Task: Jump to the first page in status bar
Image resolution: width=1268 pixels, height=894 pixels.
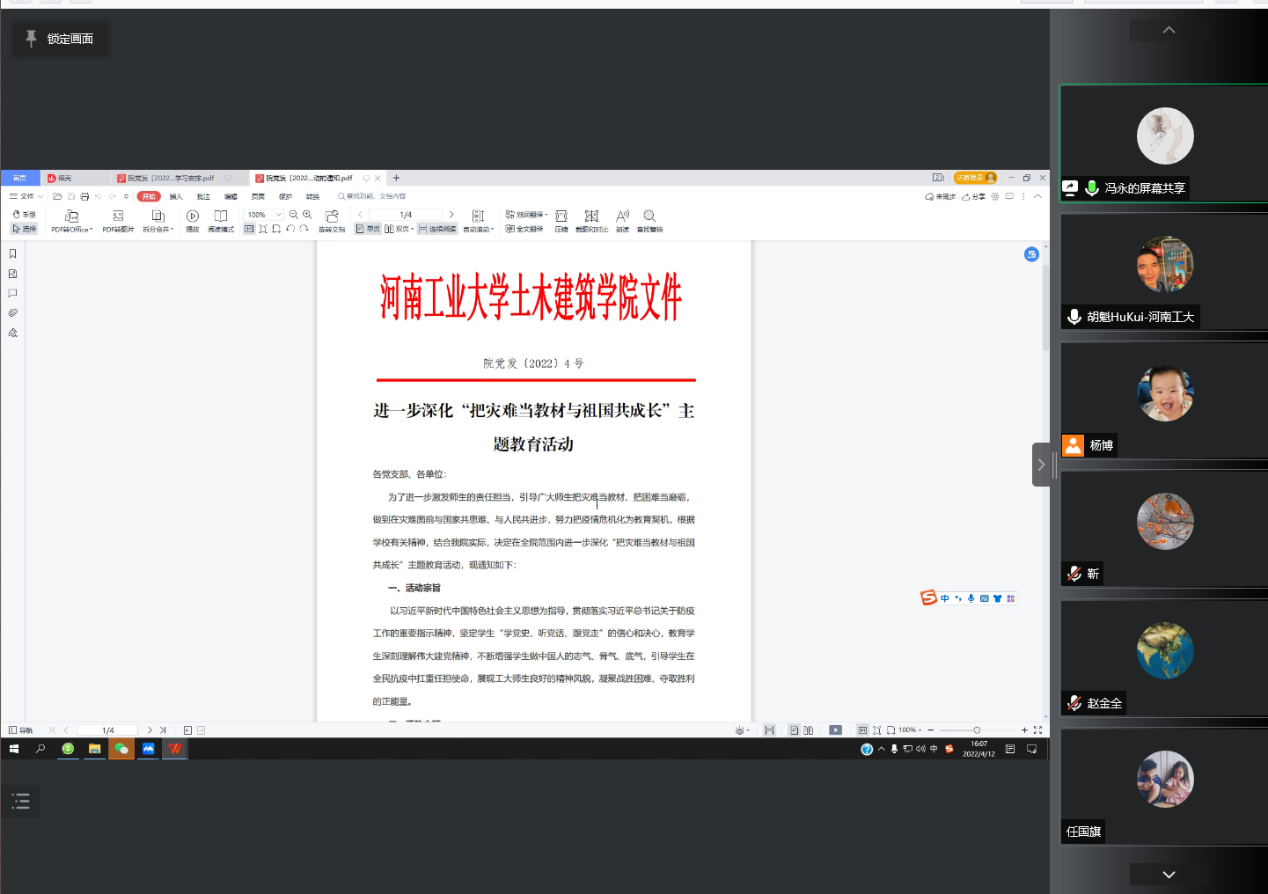Action: tap(52, 730)
